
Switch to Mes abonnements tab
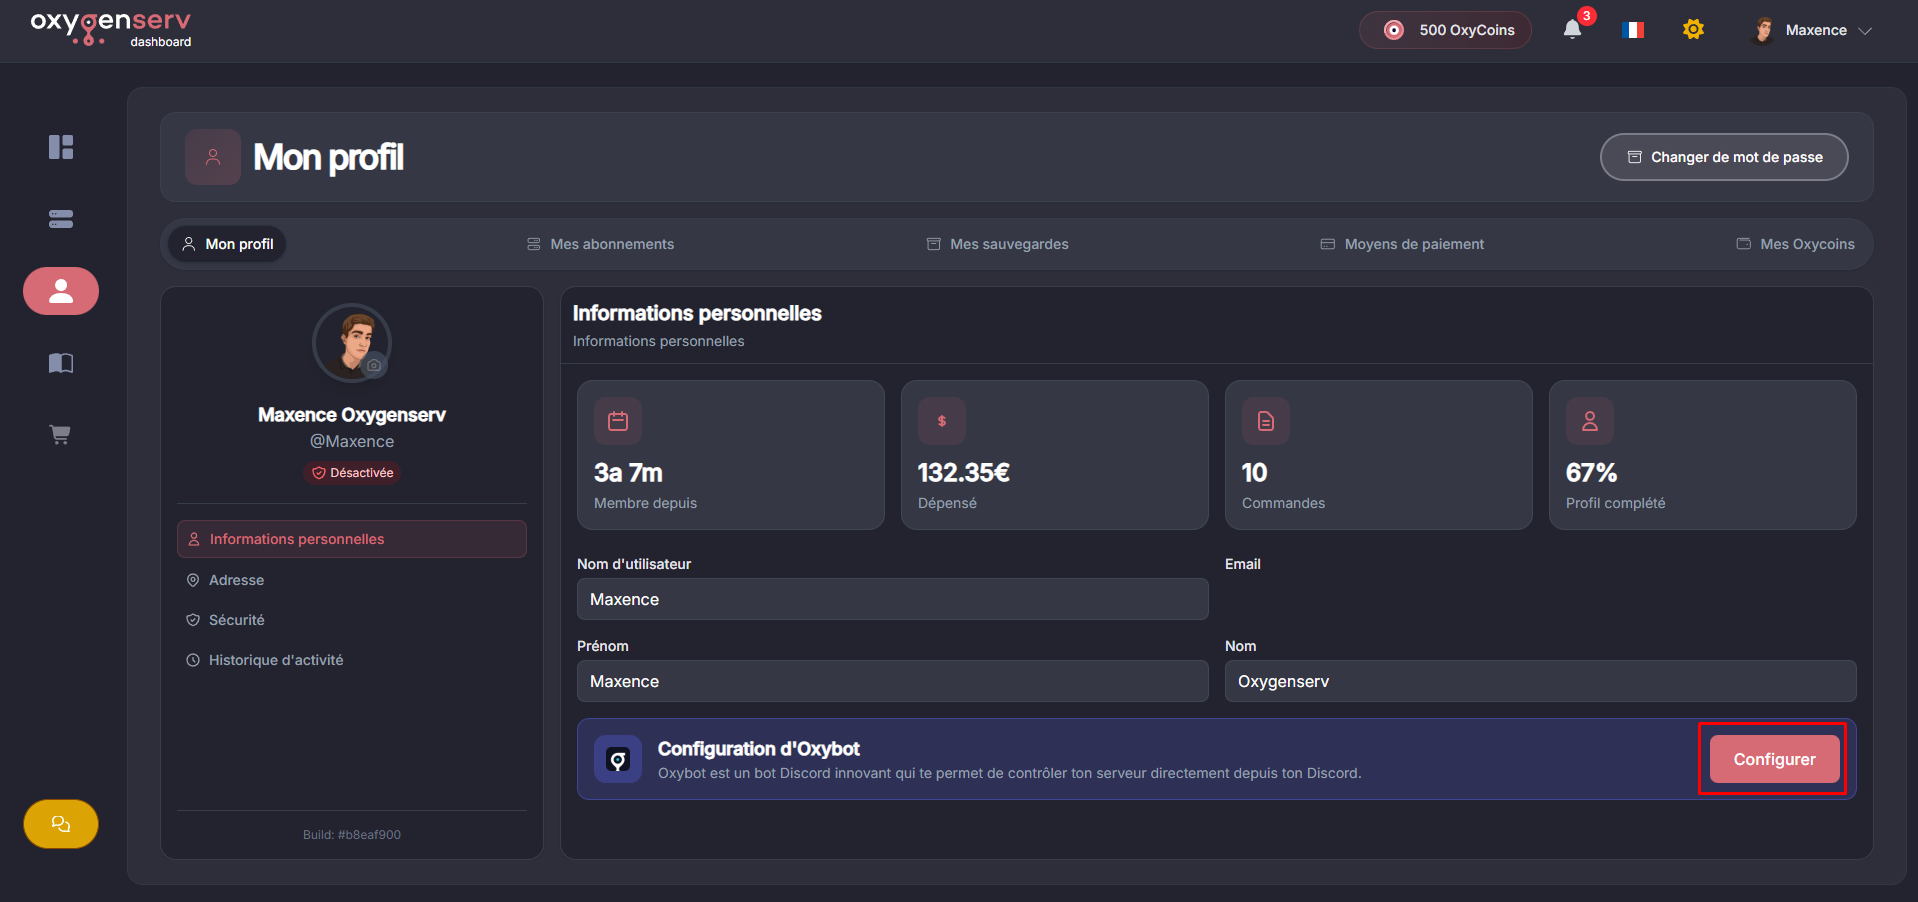[x=601, y=244]
